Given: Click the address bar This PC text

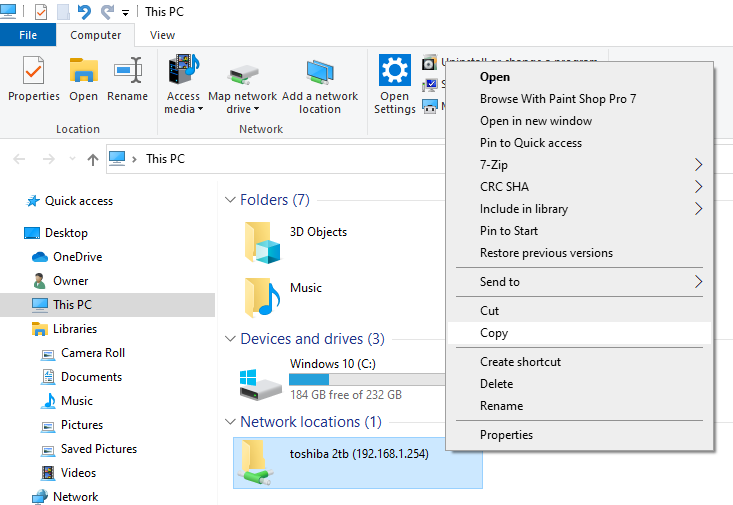Looking at the screenshot, I should 165,159.
